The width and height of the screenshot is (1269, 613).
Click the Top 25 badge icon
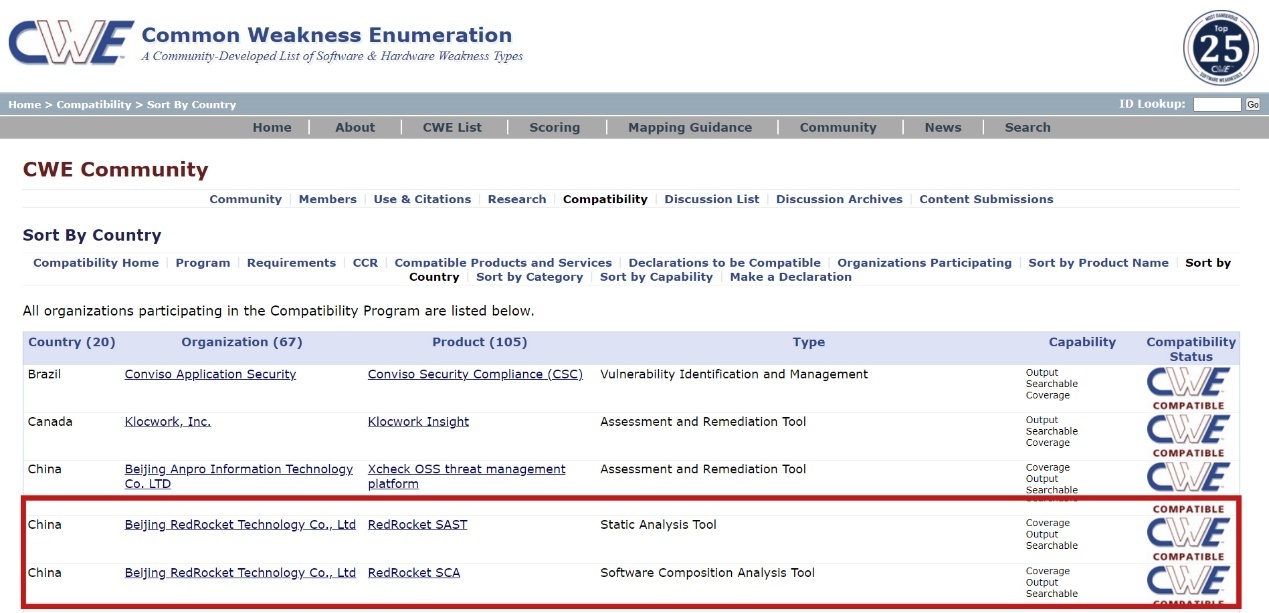coord(1220,48)
